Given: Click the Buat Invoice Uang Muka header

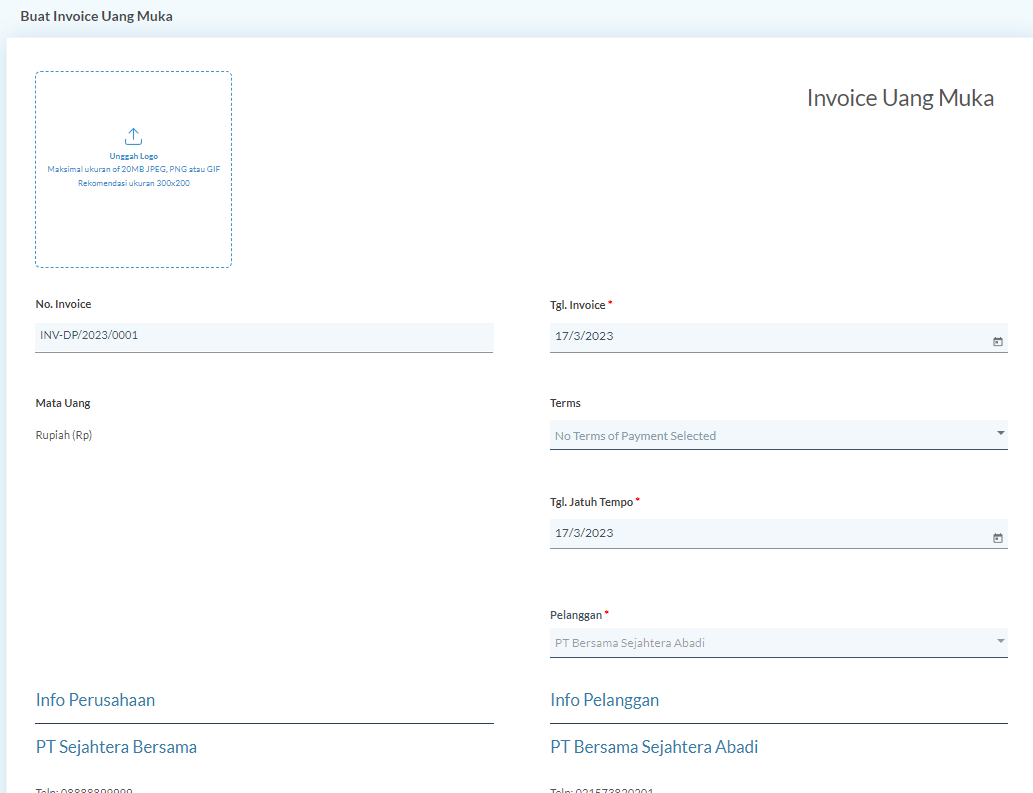Looking at the screenshot, I should tap(96, 16).
